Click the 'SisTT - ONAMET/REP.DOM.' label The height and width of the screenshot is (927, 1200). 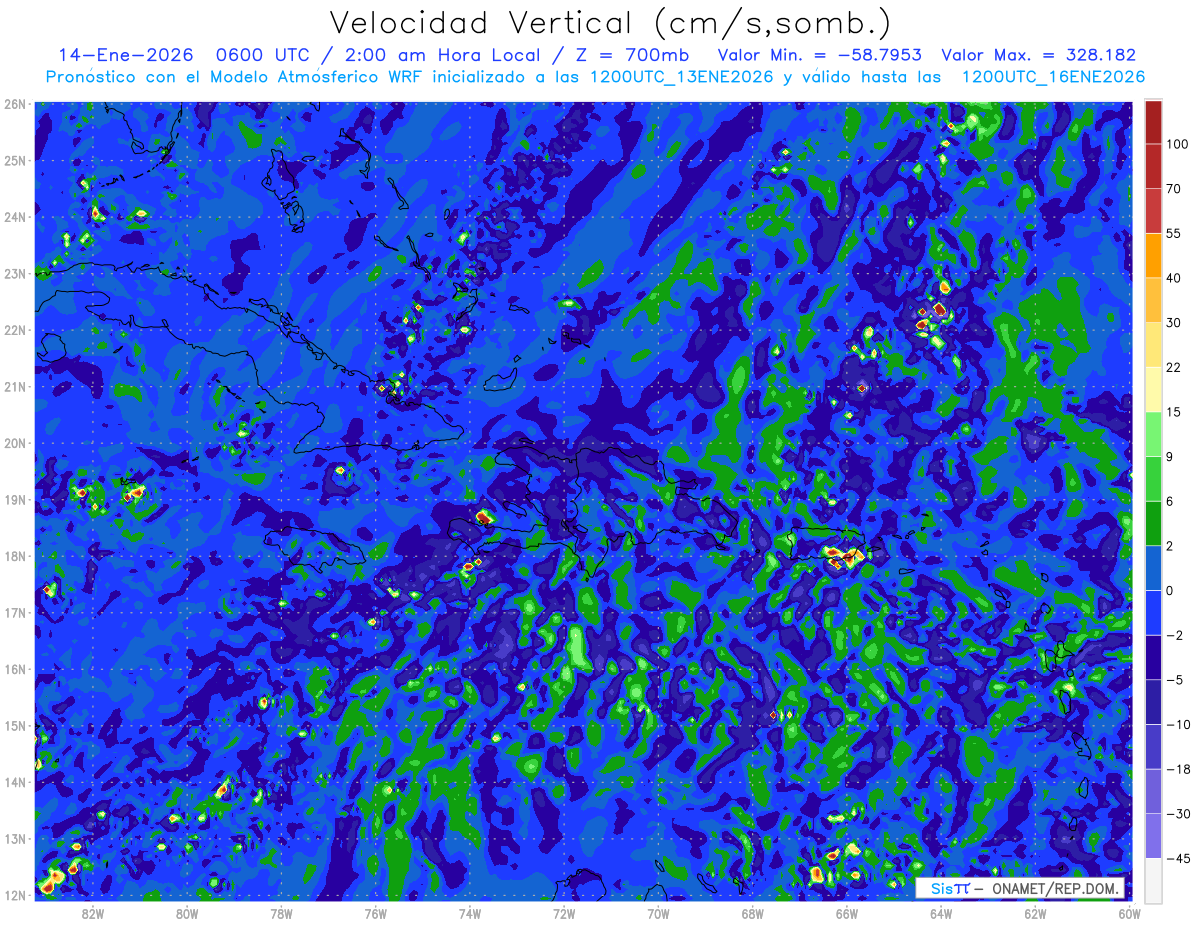pos(1020,888)
